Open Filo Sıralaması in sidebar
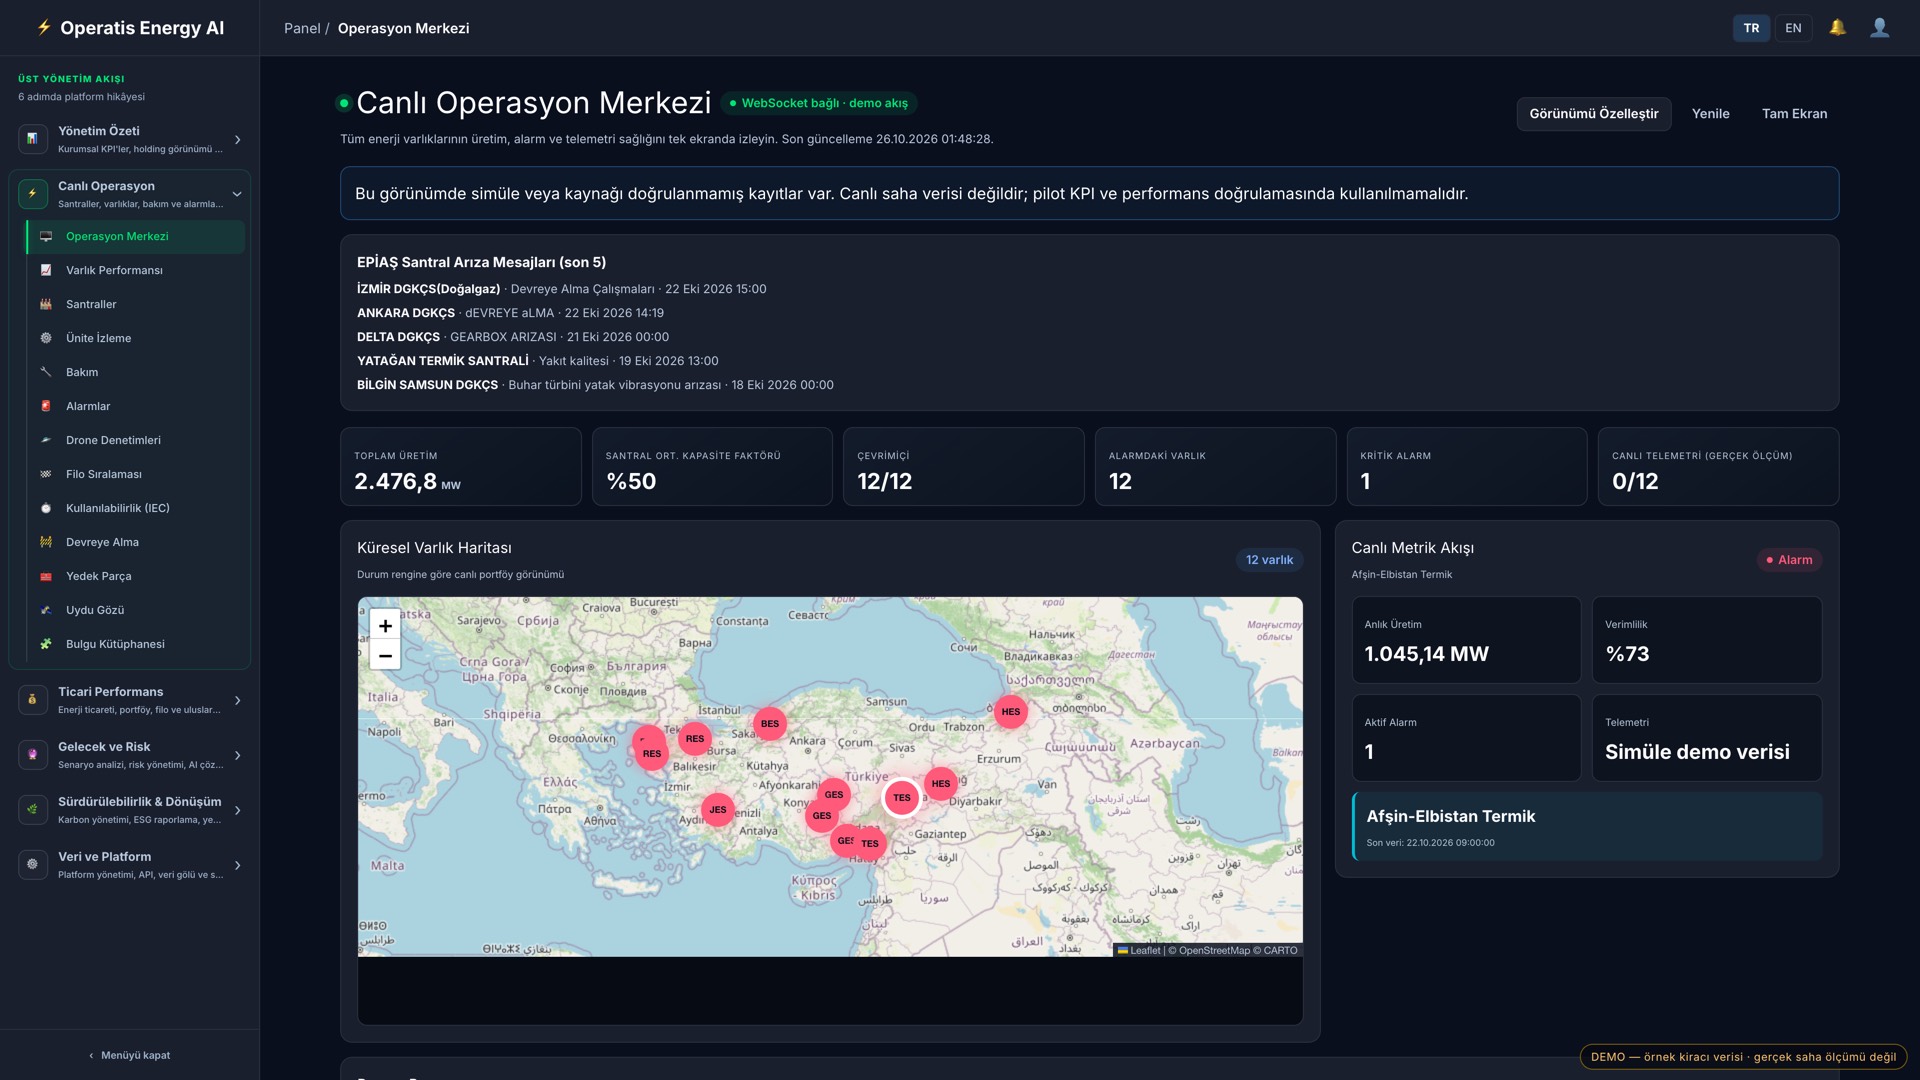1920x1080 pixels. coord(136,475)
